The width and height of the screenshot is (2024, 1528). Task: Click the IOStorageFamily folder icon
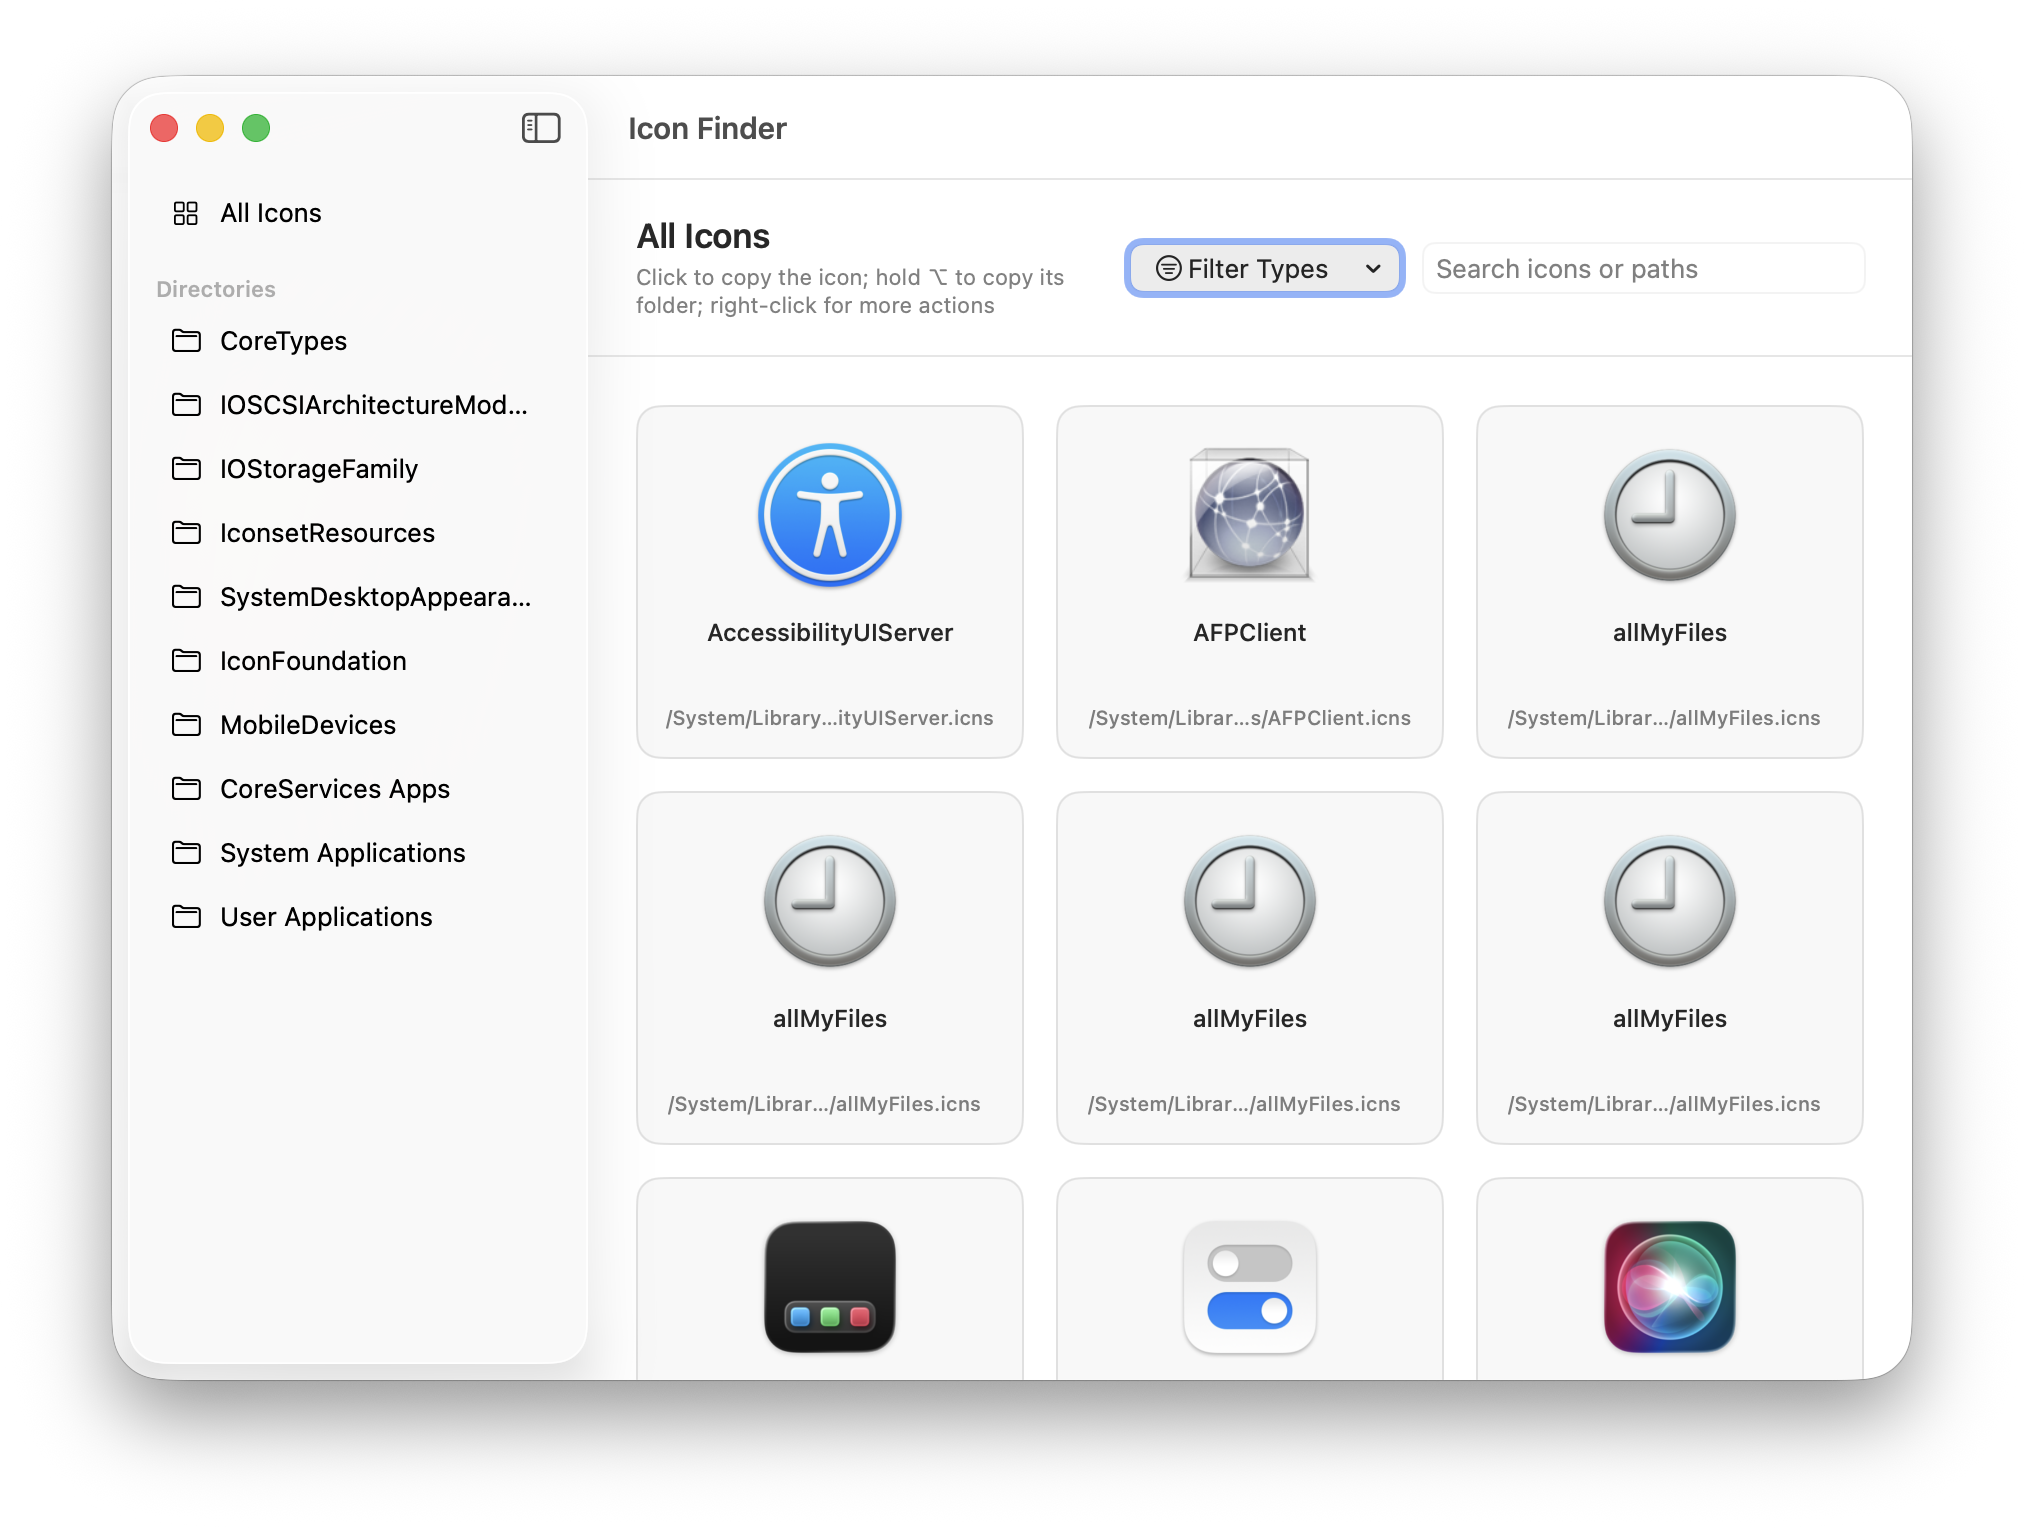(186, 469)
